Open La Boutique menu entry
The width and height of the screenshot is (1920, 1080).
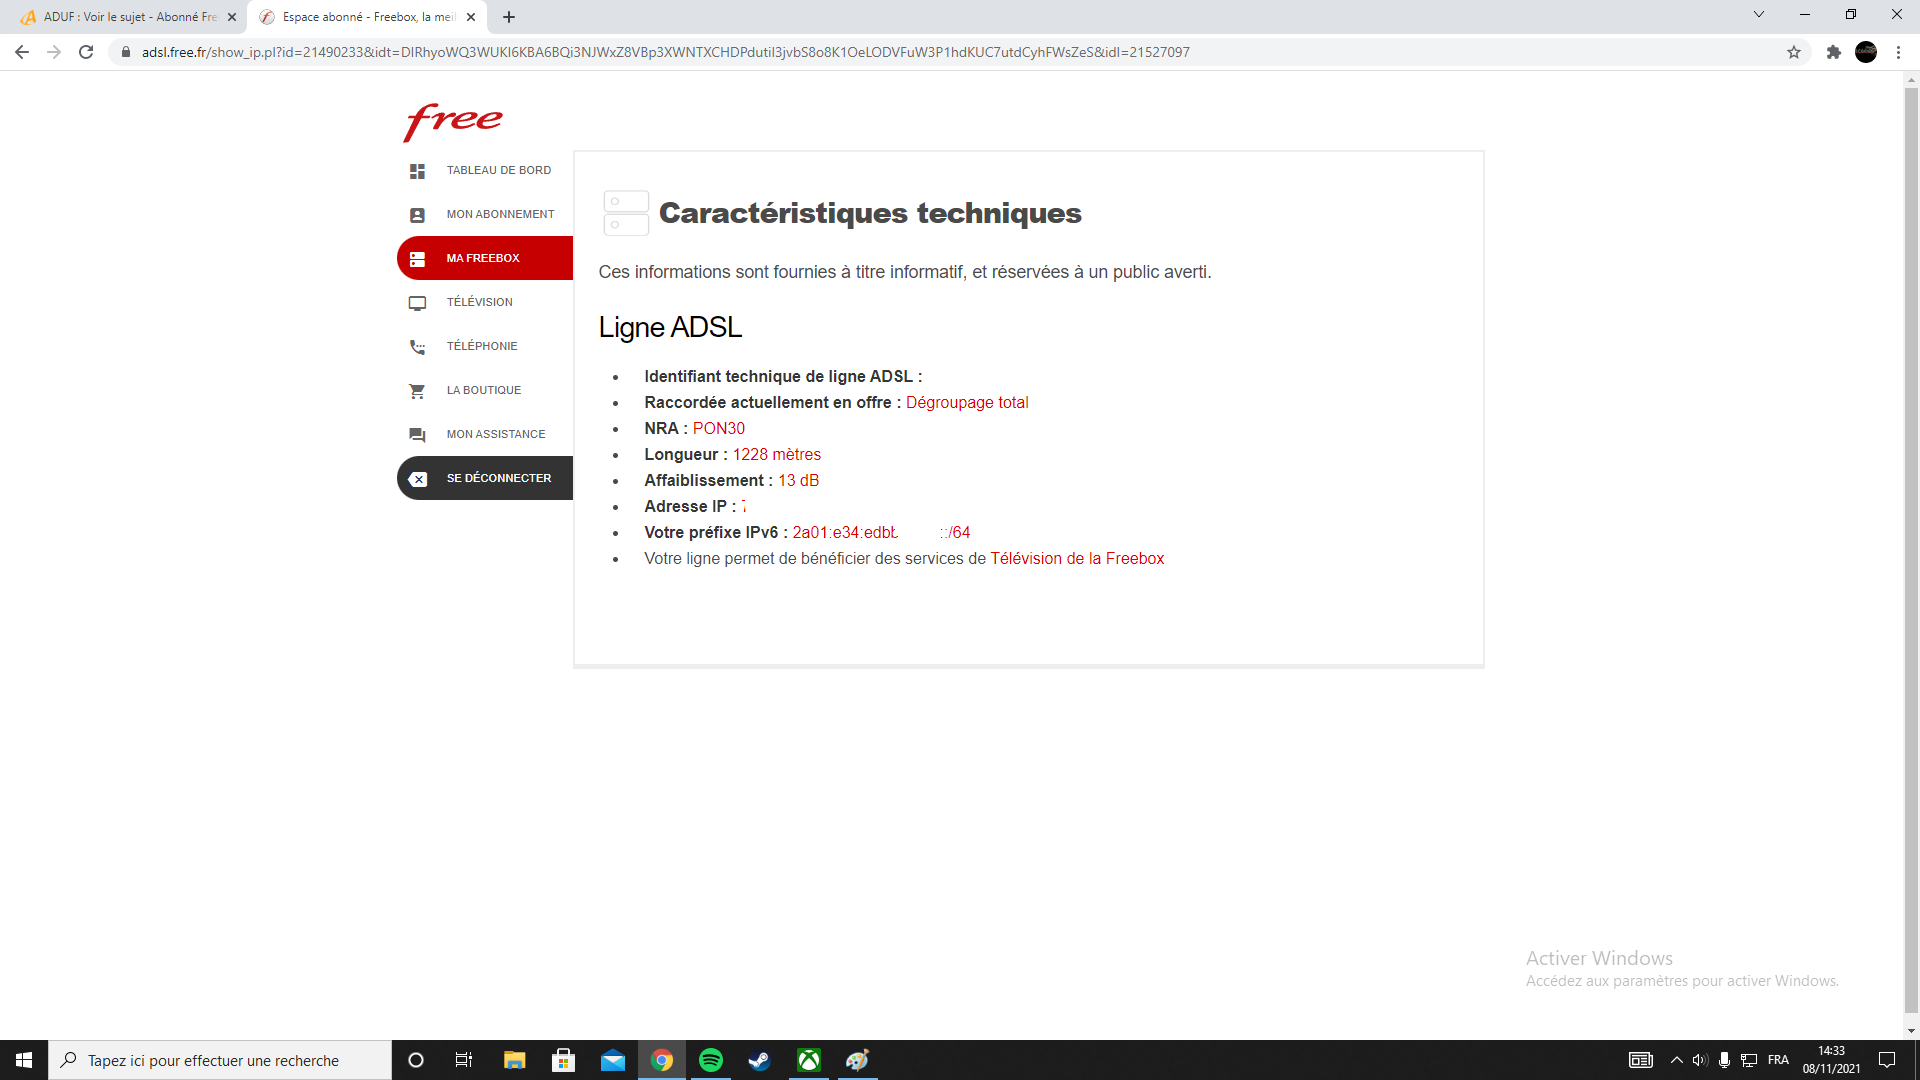484,390
